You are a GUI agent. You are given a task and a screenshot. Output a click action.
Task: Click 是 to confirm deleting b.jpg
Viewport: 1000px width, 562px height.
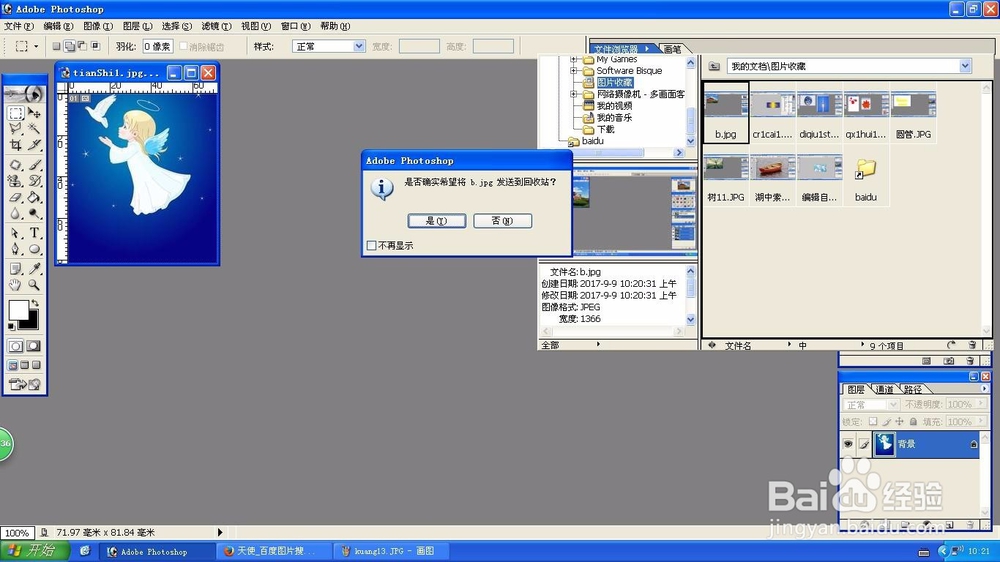pos(437,221)
